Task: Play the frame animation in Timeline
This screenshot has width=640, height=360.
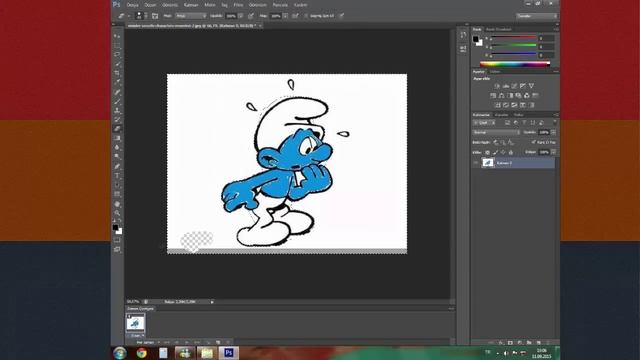Action: click(187, 342)
